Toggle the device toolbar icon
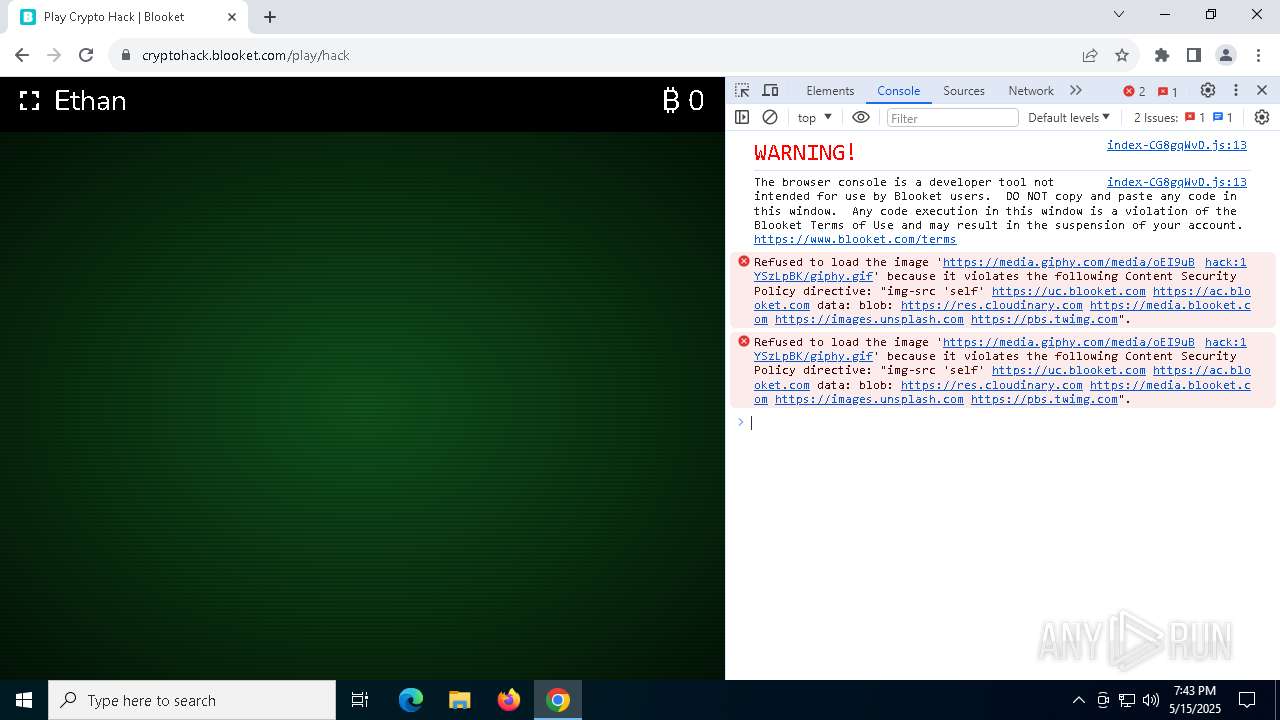Image resolution: width=1280 pixels, height=720 pixels. click(x=770, y=90)
